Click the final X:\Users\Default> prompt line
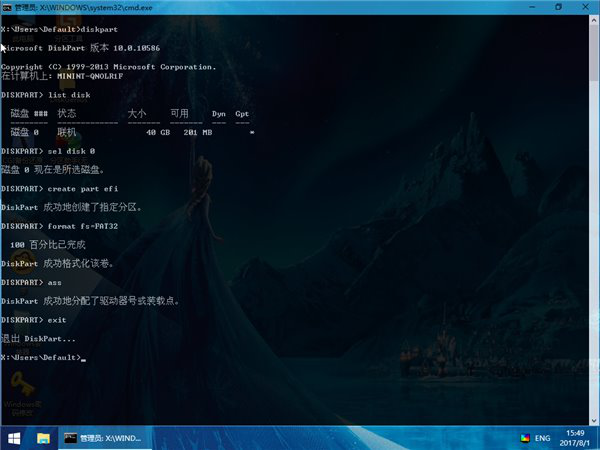This screenshot has width=600, height=450. coord(42,357)
